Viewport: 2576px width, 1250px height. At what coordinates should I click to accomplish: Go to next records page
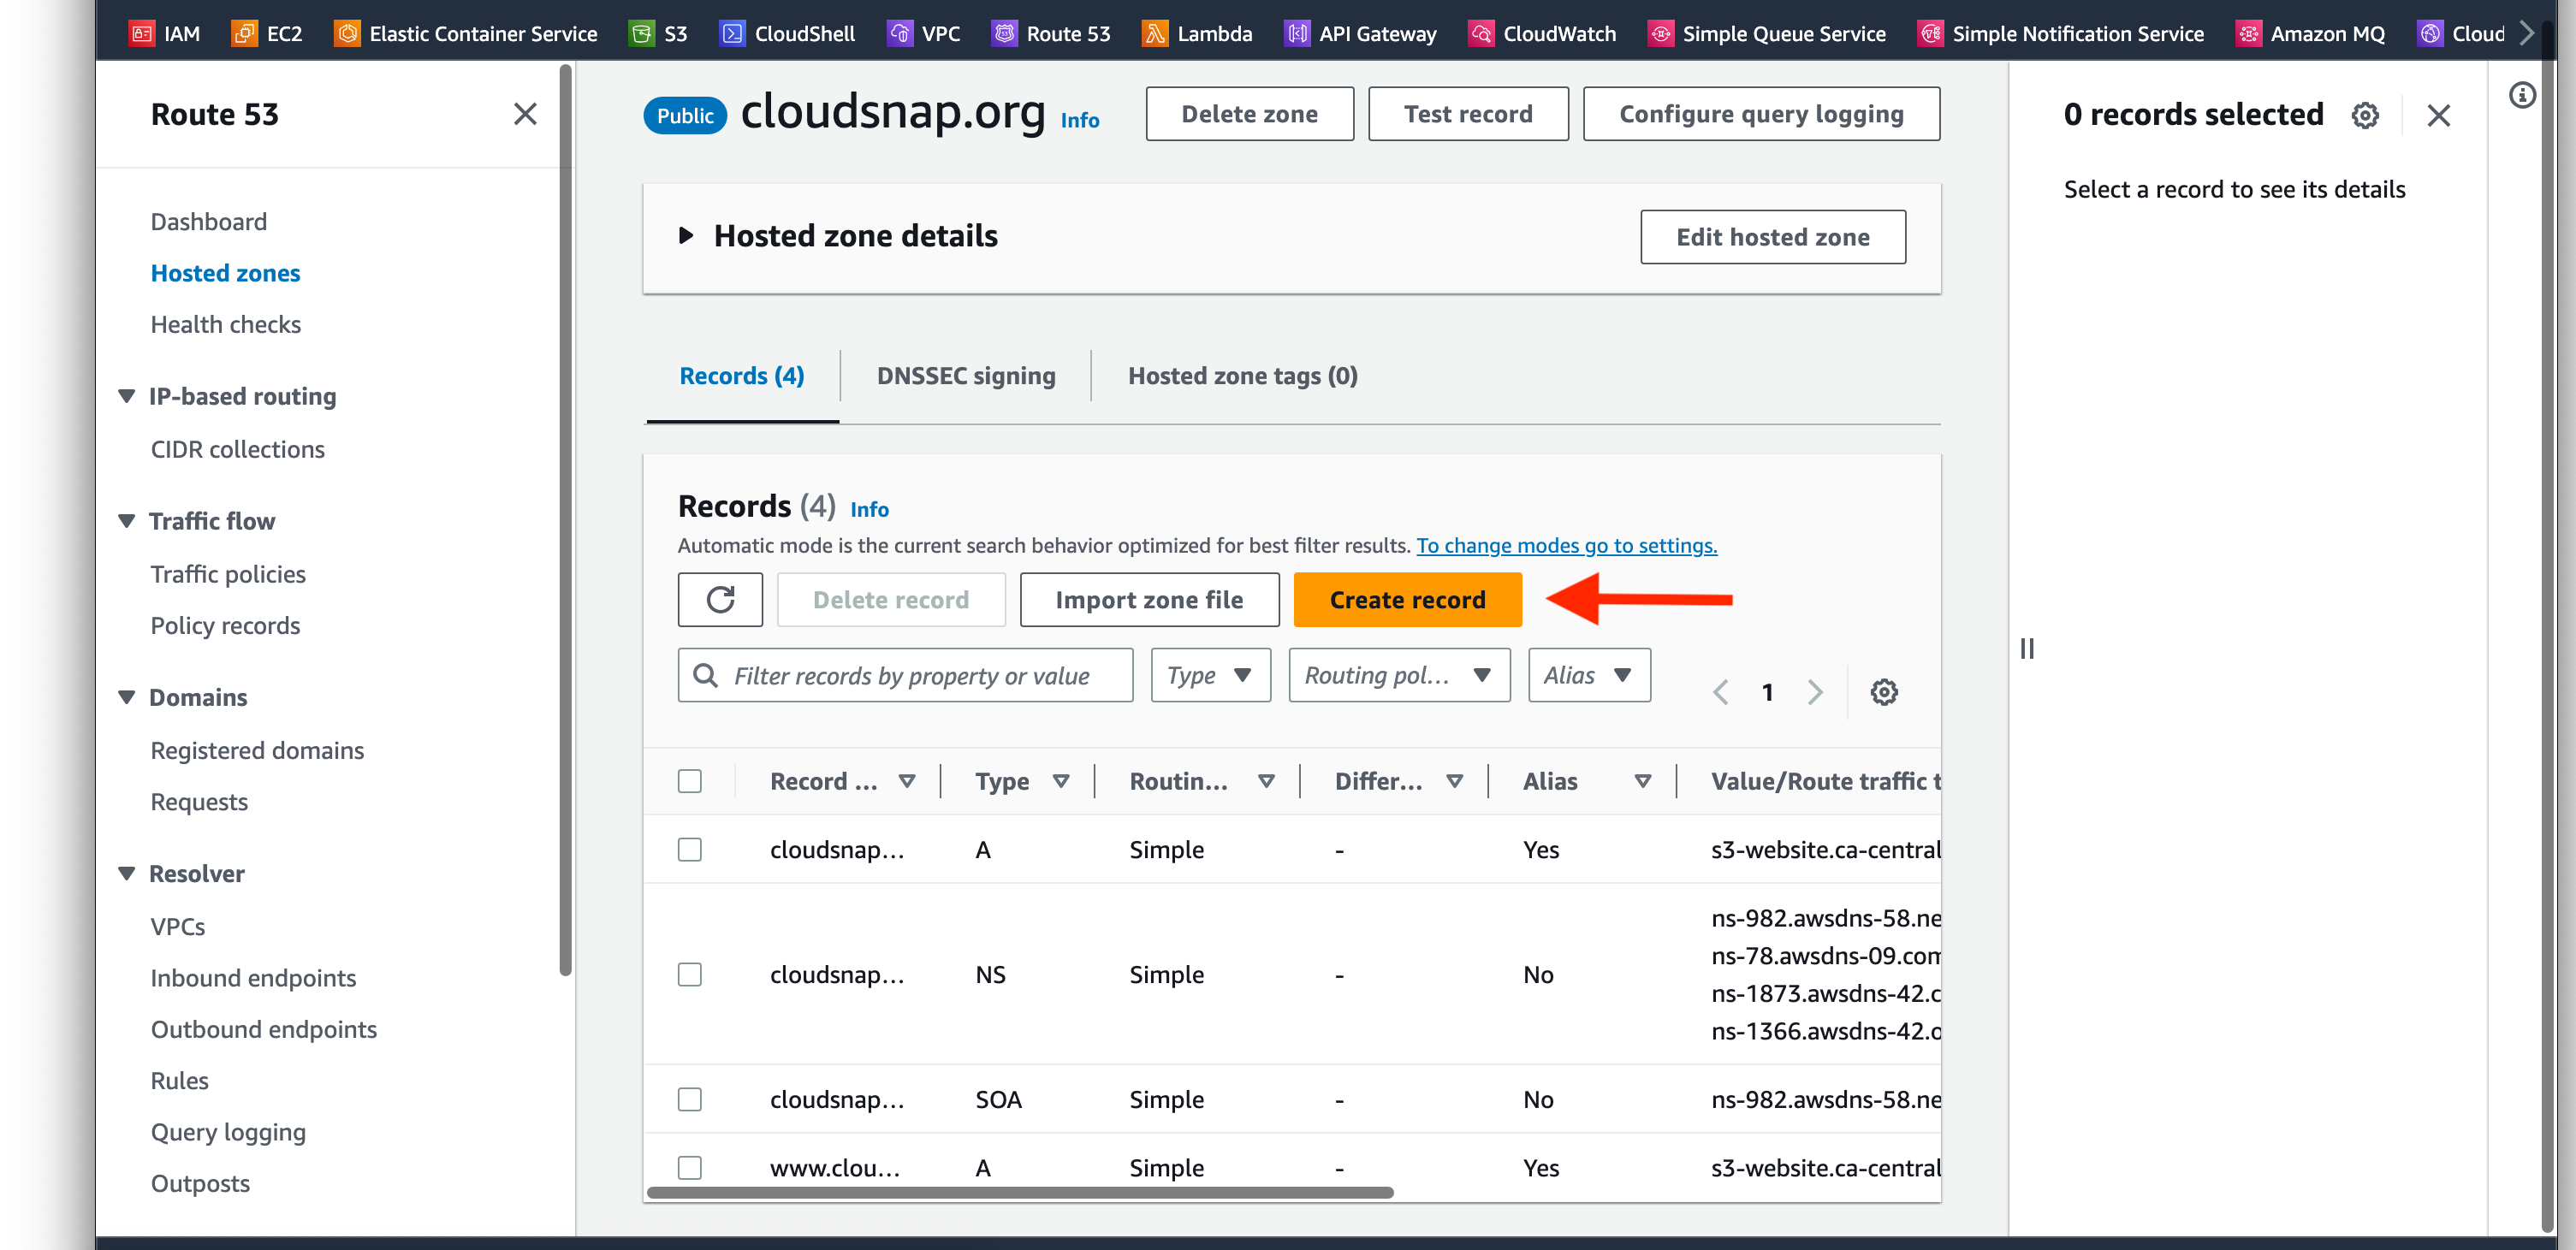click(x=1815, y=692)
